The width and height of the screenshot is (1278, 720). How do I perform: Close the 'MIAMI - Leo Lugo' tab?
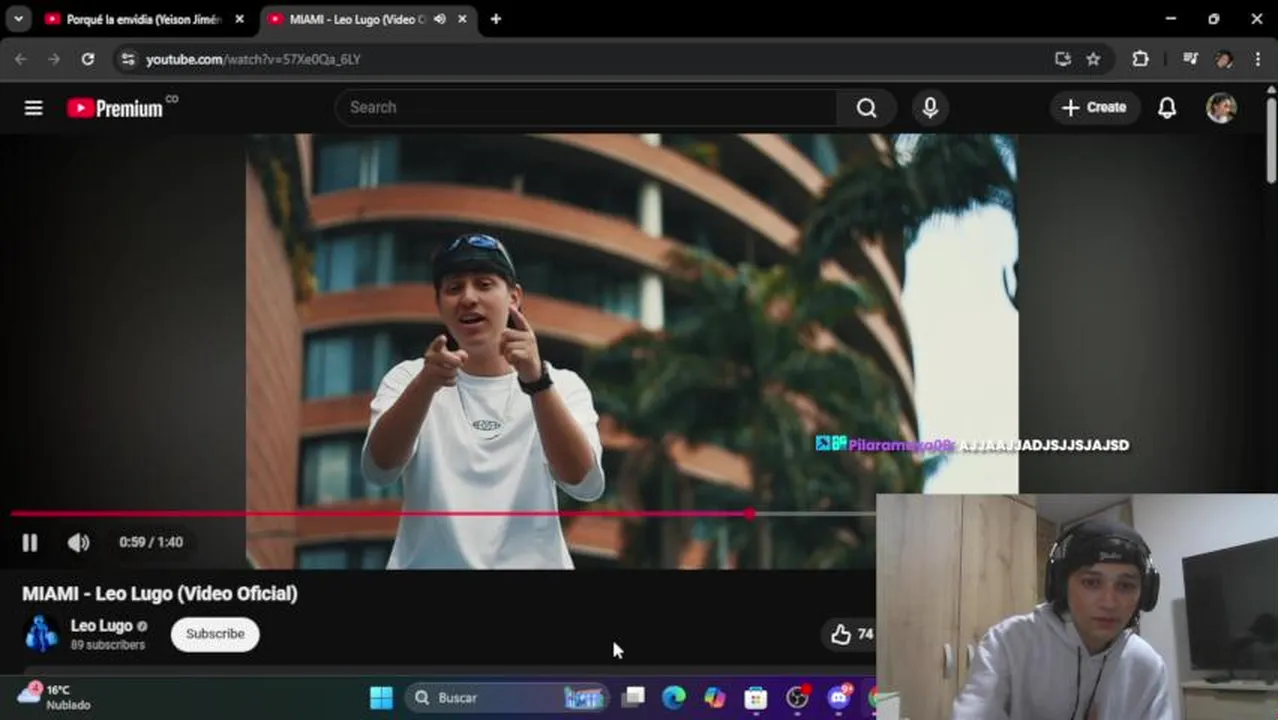(x=462, y=19)
